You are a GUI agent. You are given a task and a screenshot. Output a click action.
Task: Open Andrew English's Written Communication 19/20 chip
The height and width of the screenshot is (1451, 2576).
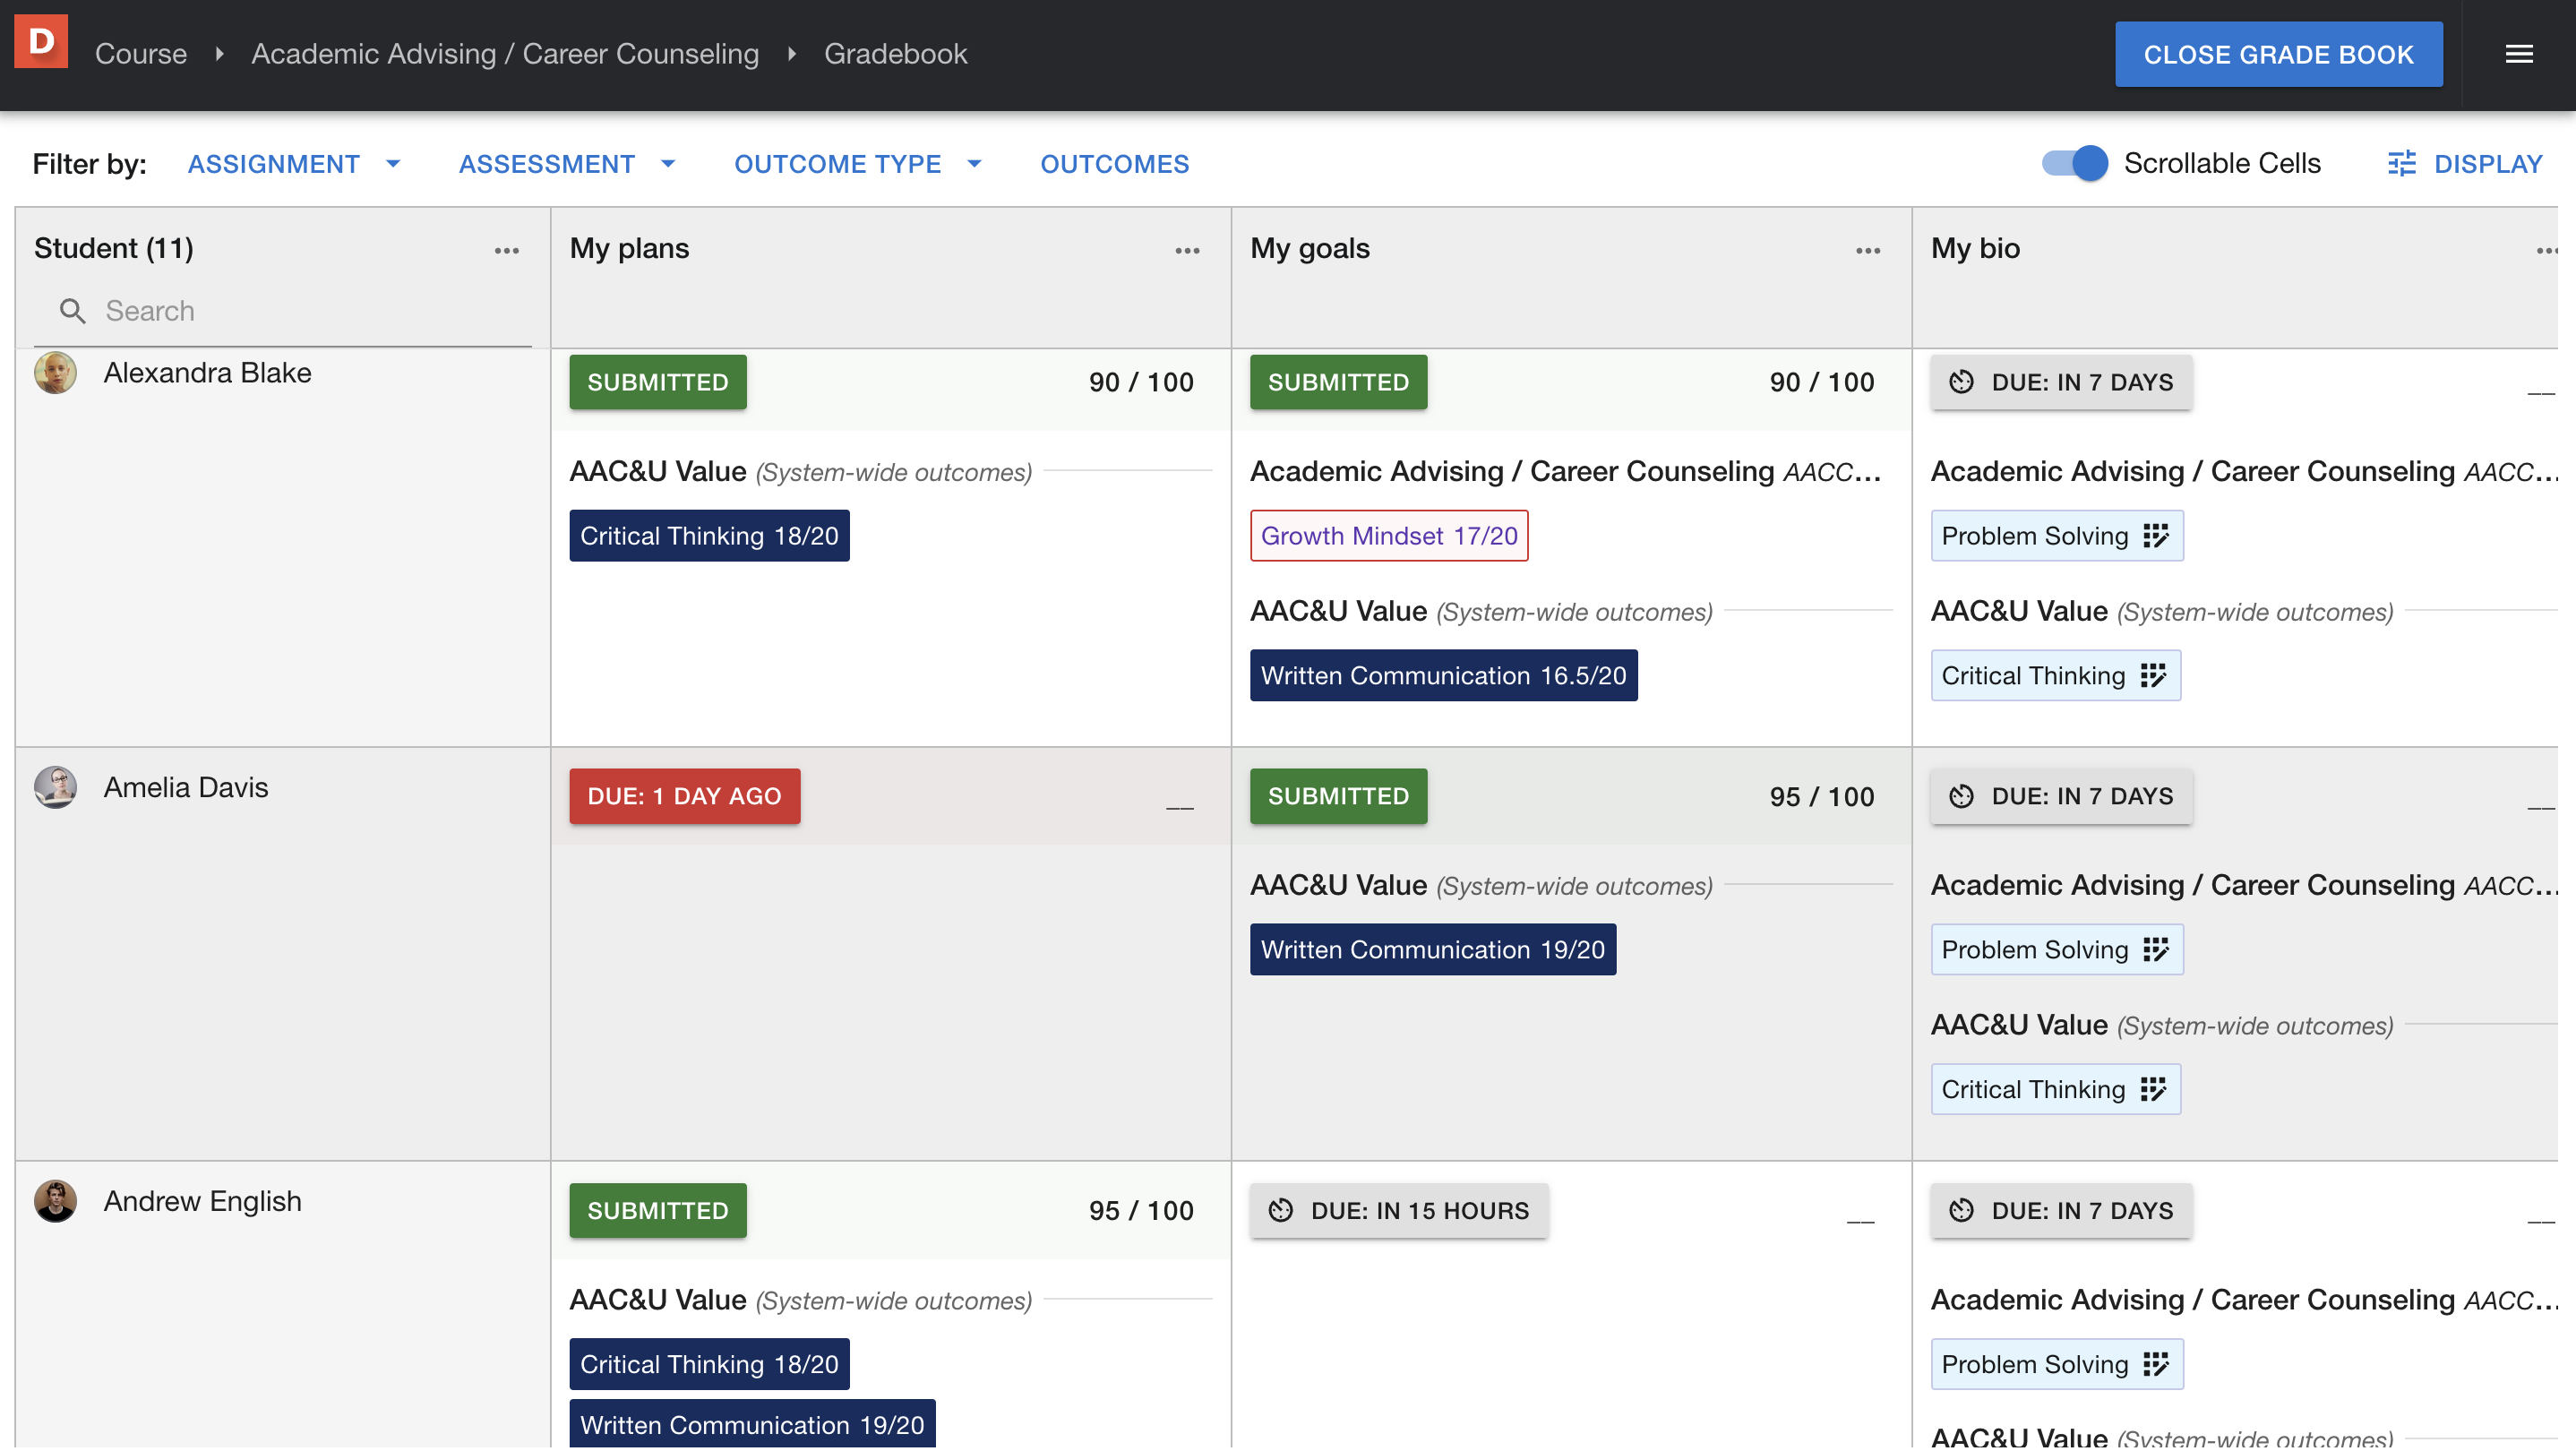(x=752, y=1424)
